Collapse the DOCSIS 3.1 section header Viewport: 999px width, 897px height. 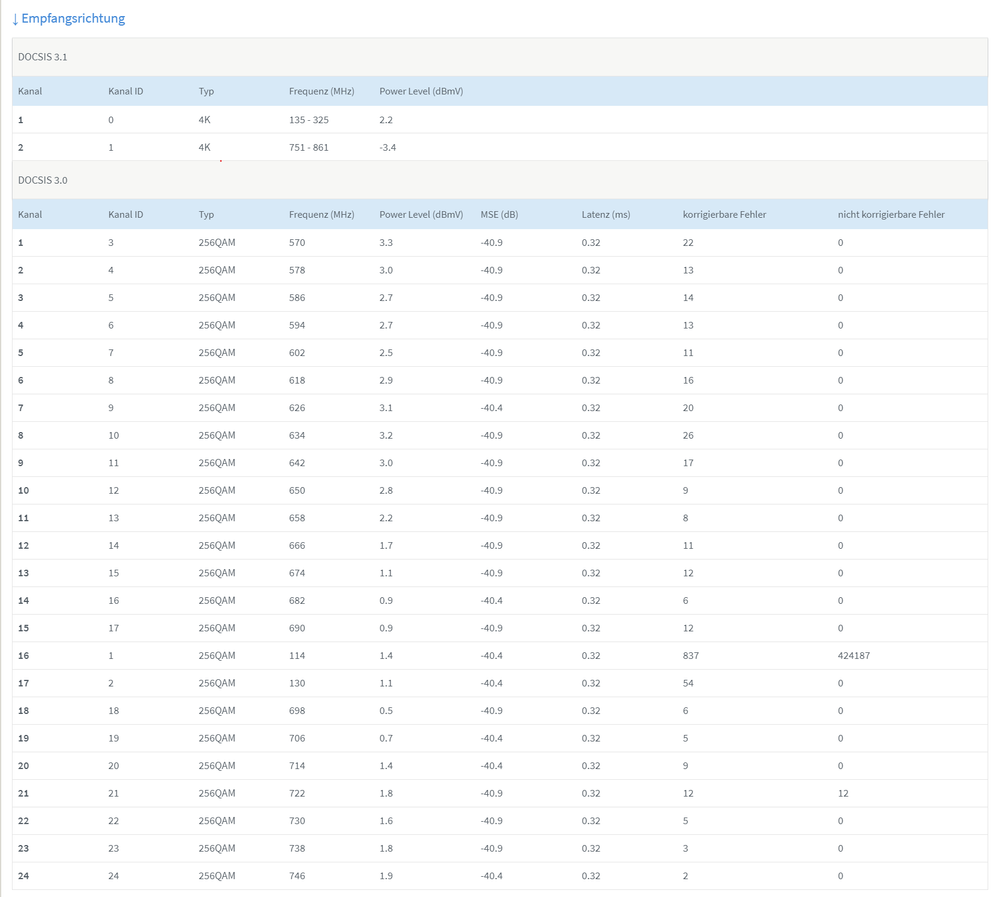click(x=43, y=57)
